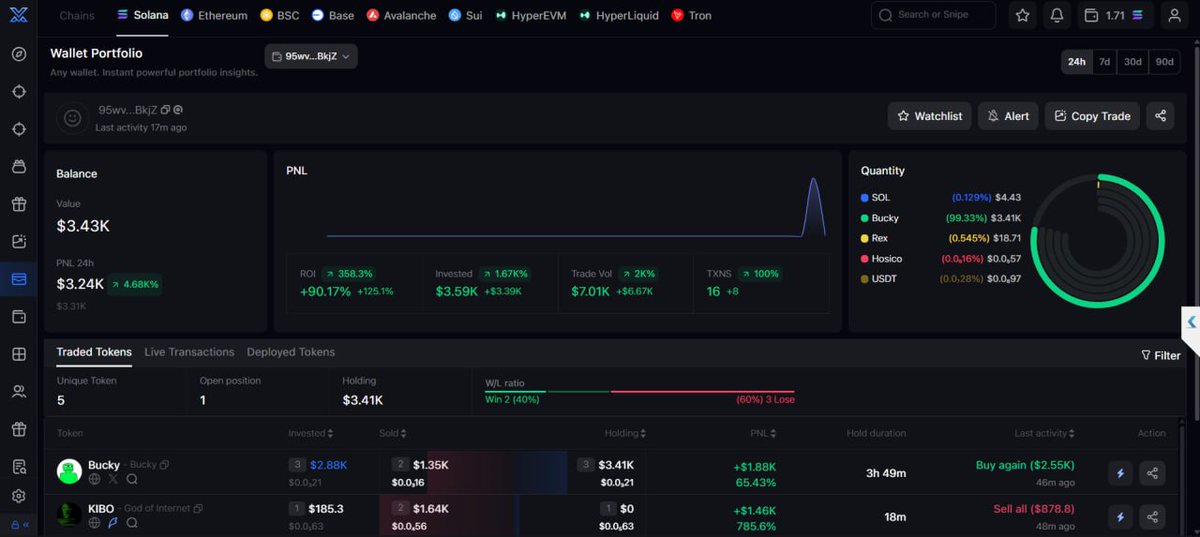
Task: Switch to Base chain
Action: 333,16
